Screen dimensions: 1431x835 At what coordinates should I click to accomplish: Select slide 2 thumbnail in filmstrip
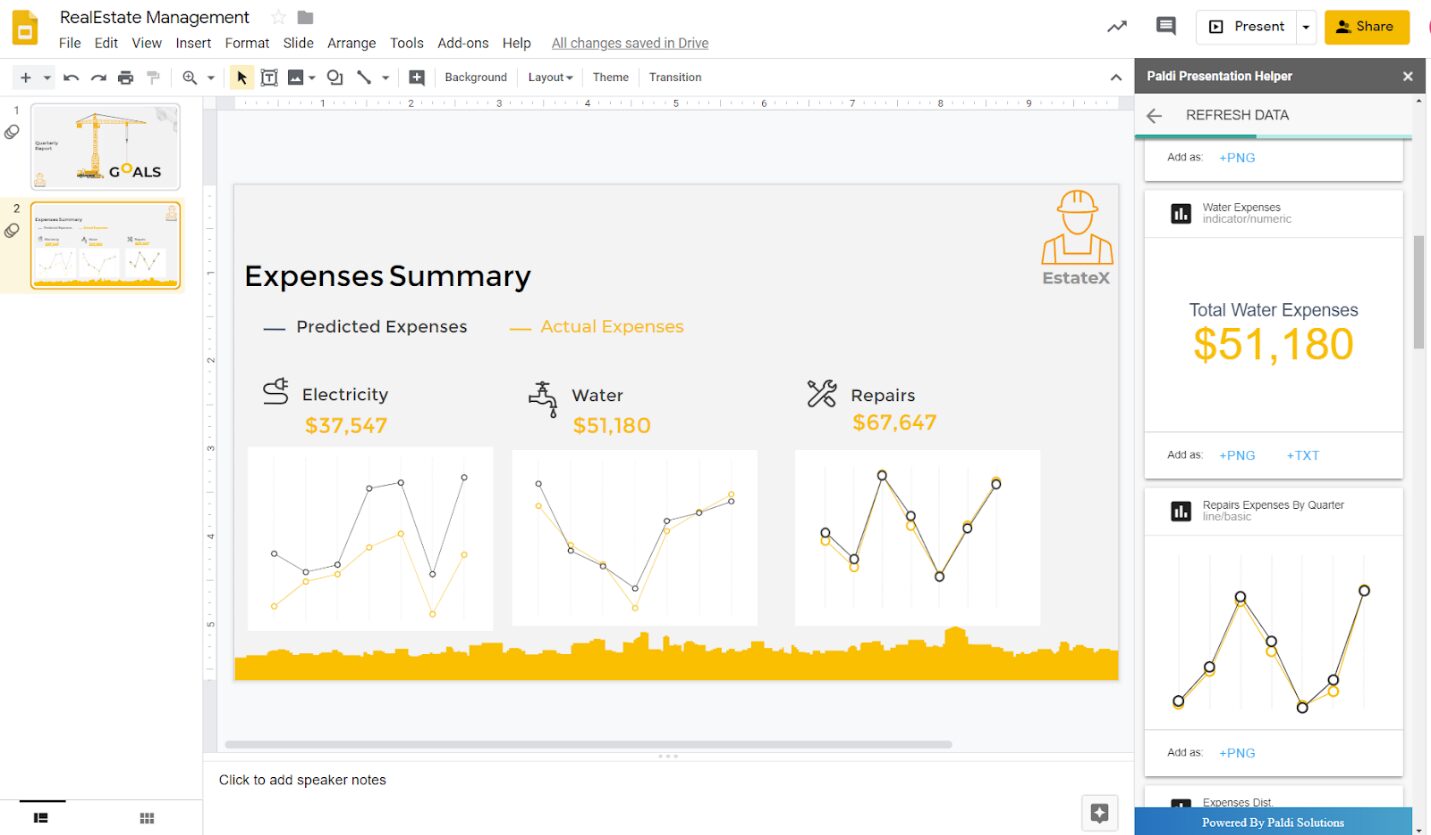(105, 244)
